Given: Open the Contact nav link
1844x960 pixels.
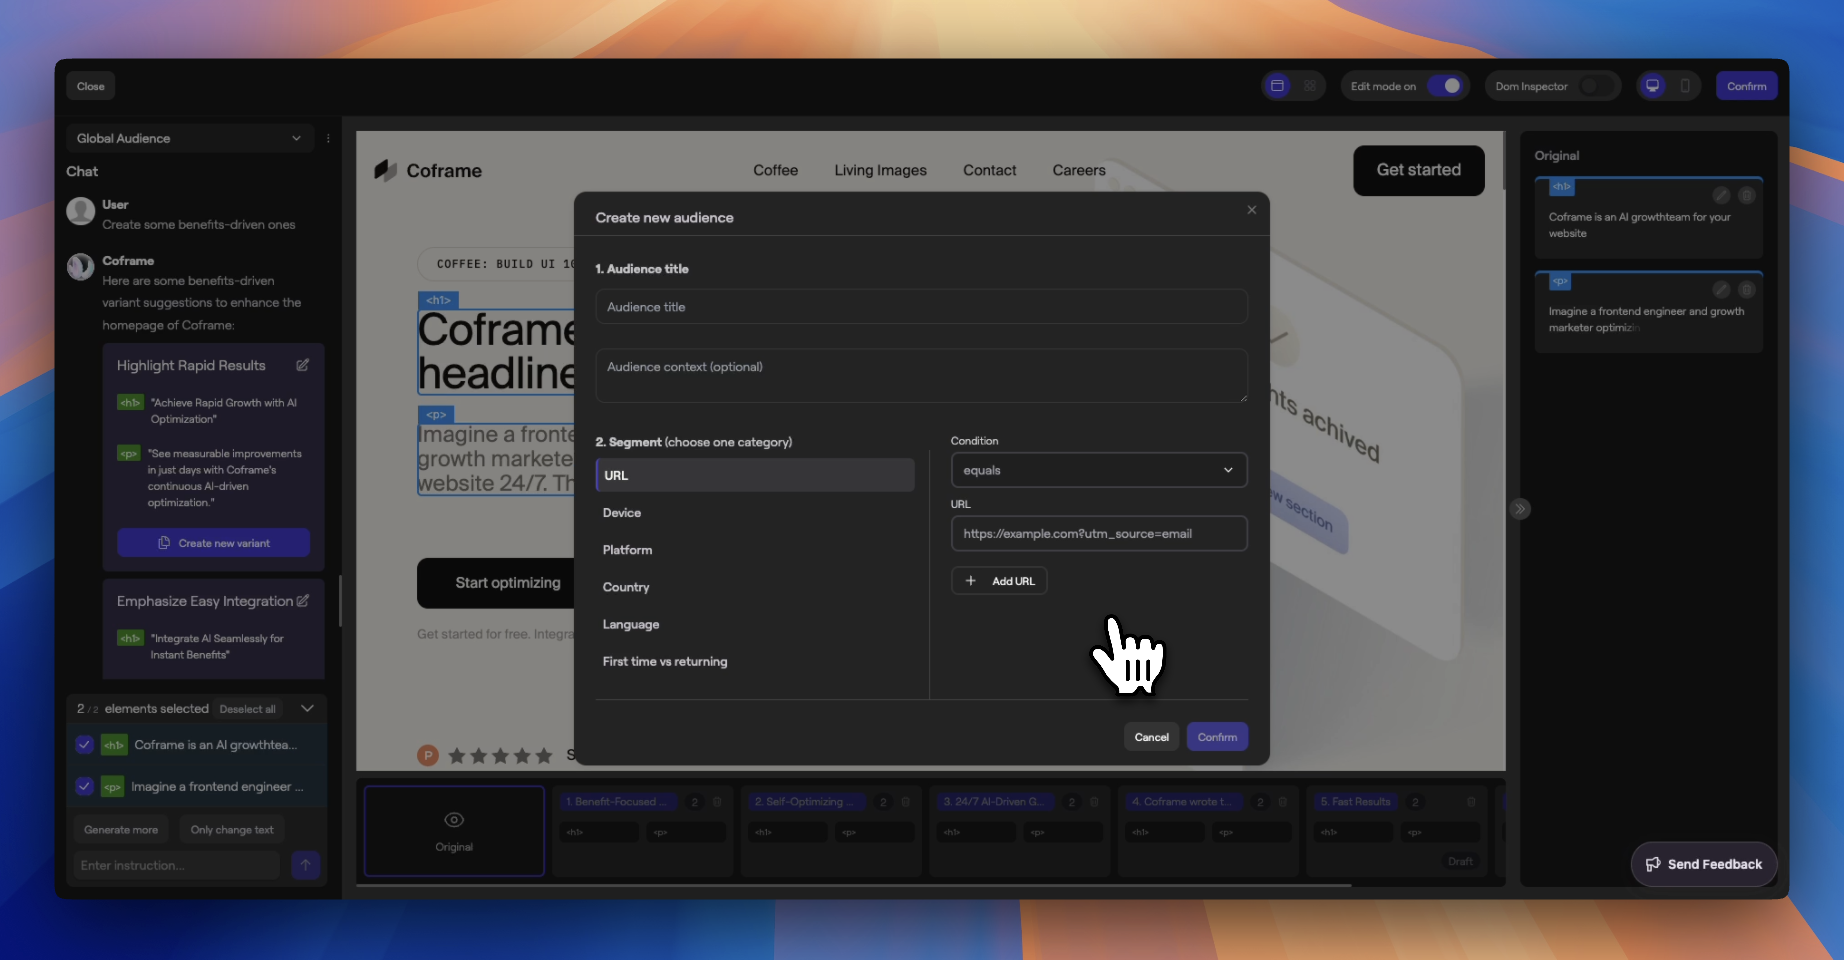Looking at the screenshot, I should point(990,171).
